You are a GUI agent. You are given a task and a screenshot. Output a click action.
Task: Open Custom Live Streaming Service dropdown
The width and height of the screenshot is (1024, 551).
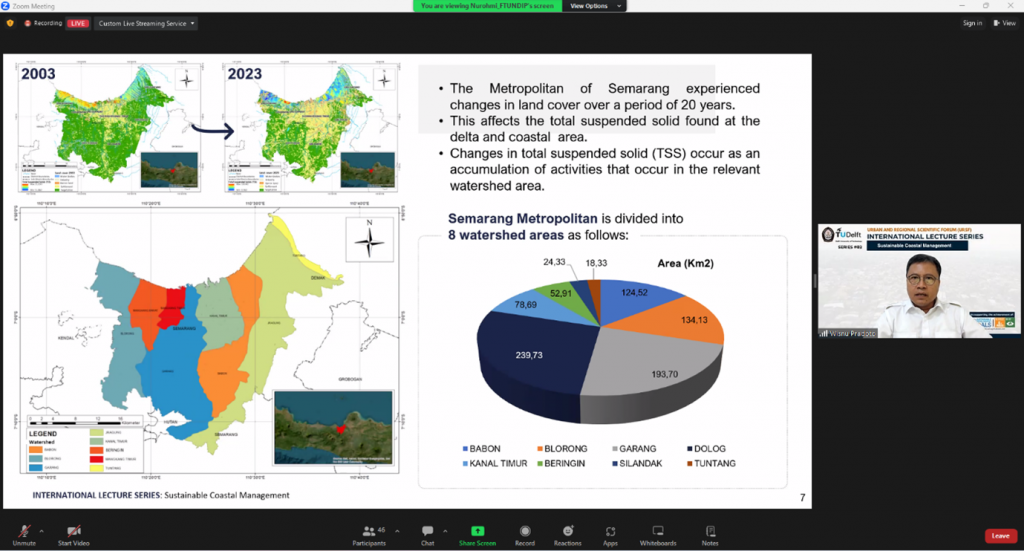[x=145, y=23]
